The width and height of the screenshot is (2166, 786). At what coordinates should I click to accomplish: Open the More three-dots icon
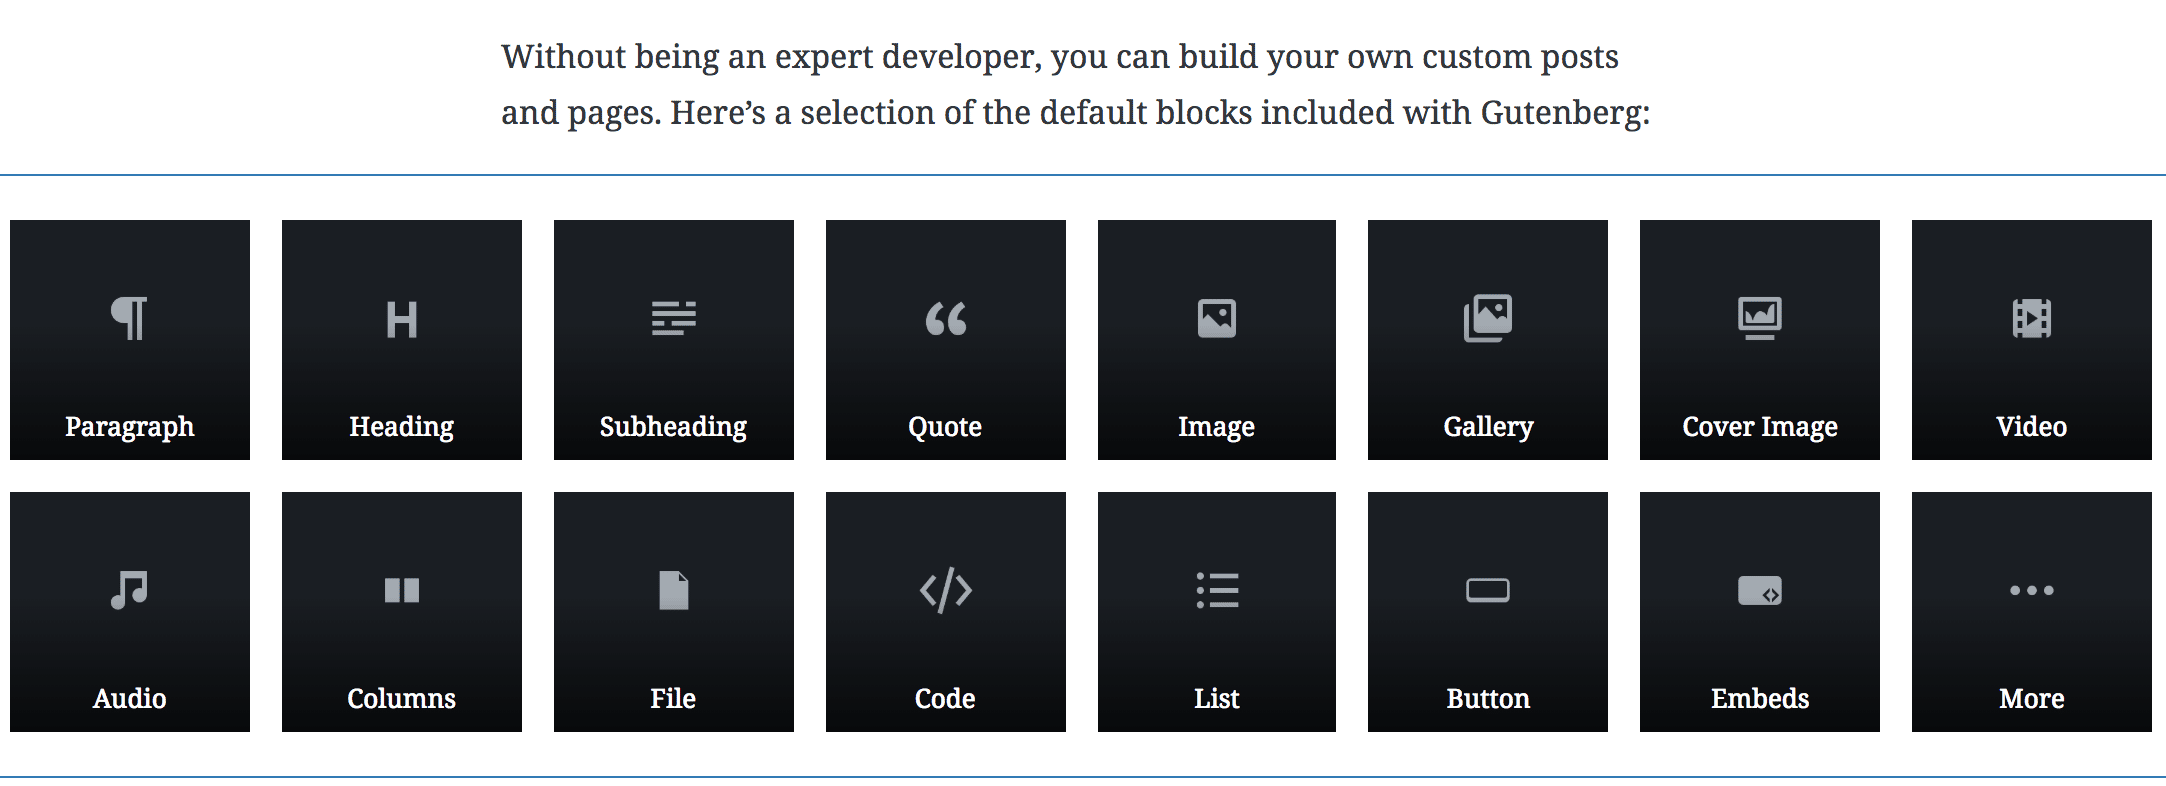(2032, 590)
